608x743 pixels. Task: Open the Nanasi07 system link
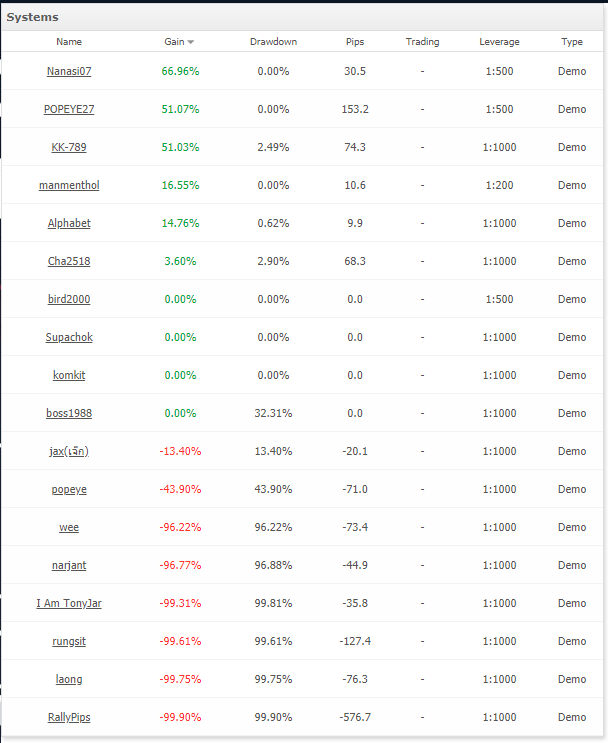point(69,71)
